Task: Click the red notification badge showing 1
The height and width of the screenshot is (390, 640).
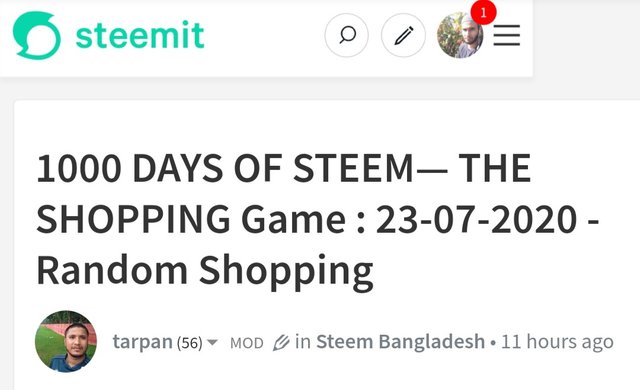Action: (x=484, y=13)
